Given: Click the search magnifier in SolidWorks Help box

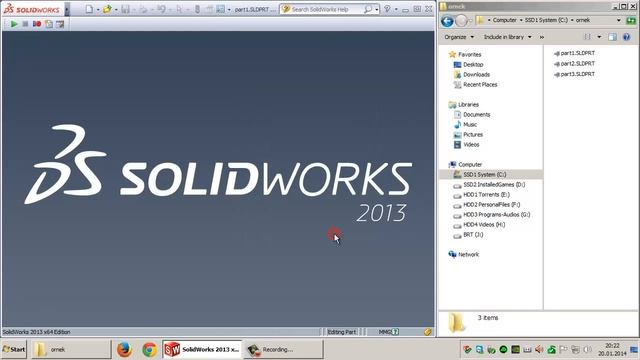Looking at the screenshot, I should pos(368,9).
